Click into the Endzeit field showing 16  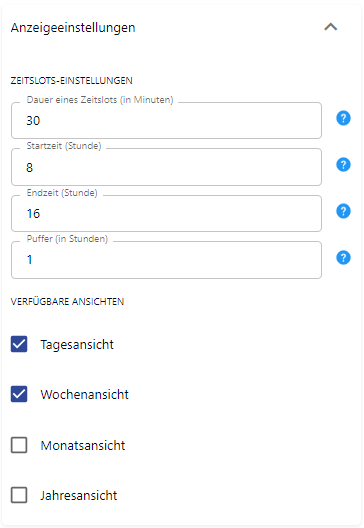[166, 213]
